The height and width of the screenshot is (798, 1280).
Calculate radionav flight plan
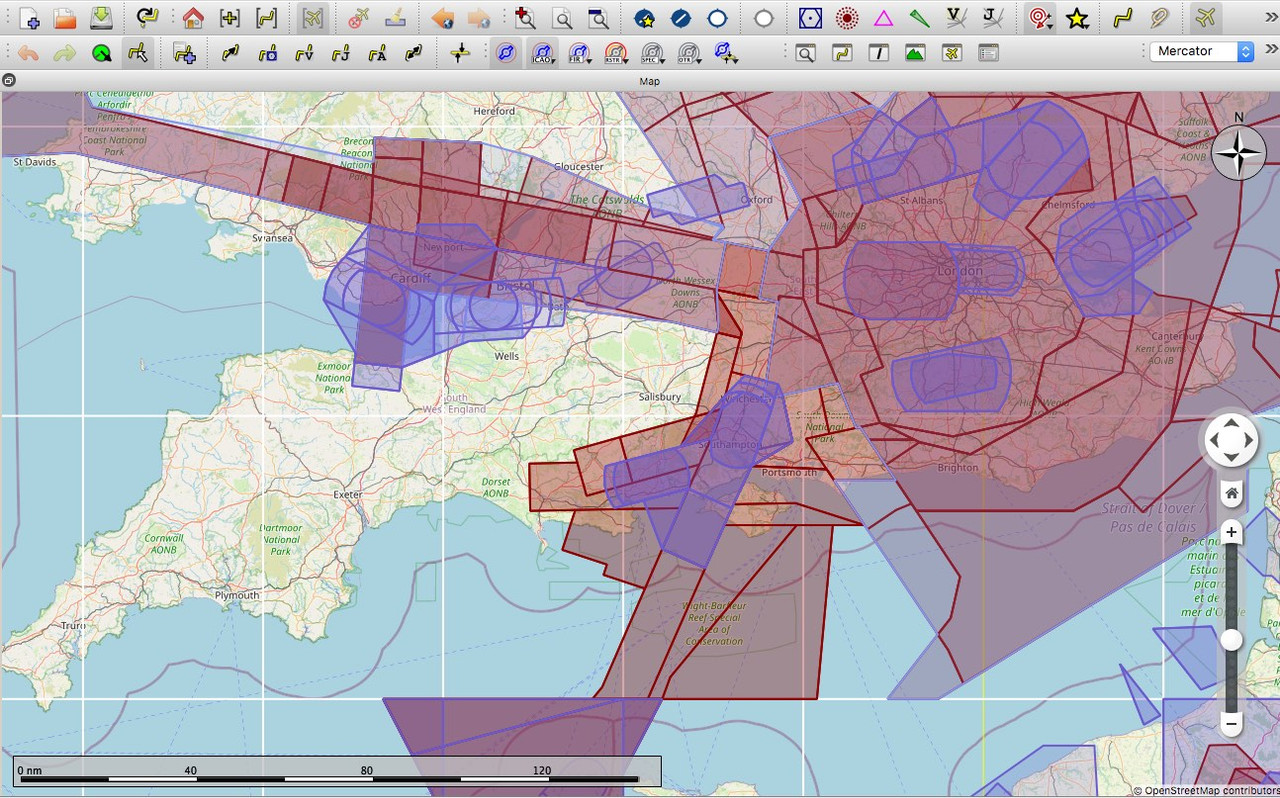(x=268, y=53)
